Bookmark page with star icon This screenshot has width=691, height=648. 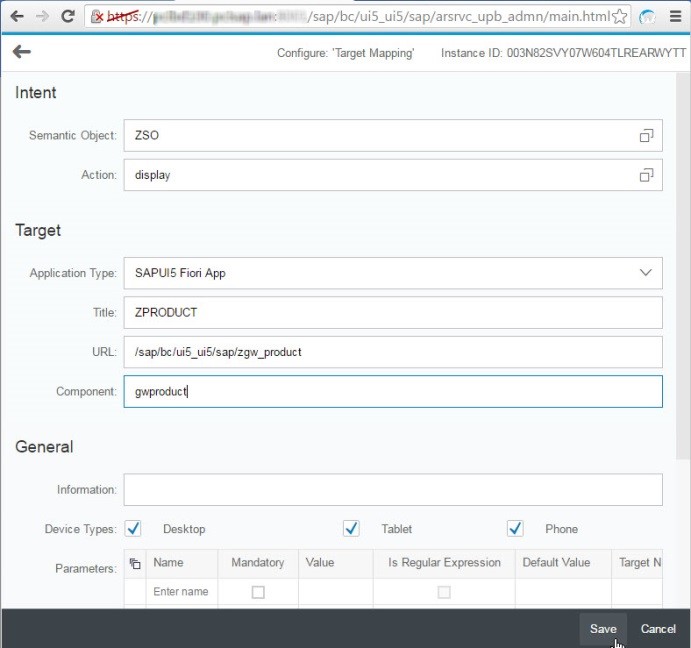coord(620,17)
